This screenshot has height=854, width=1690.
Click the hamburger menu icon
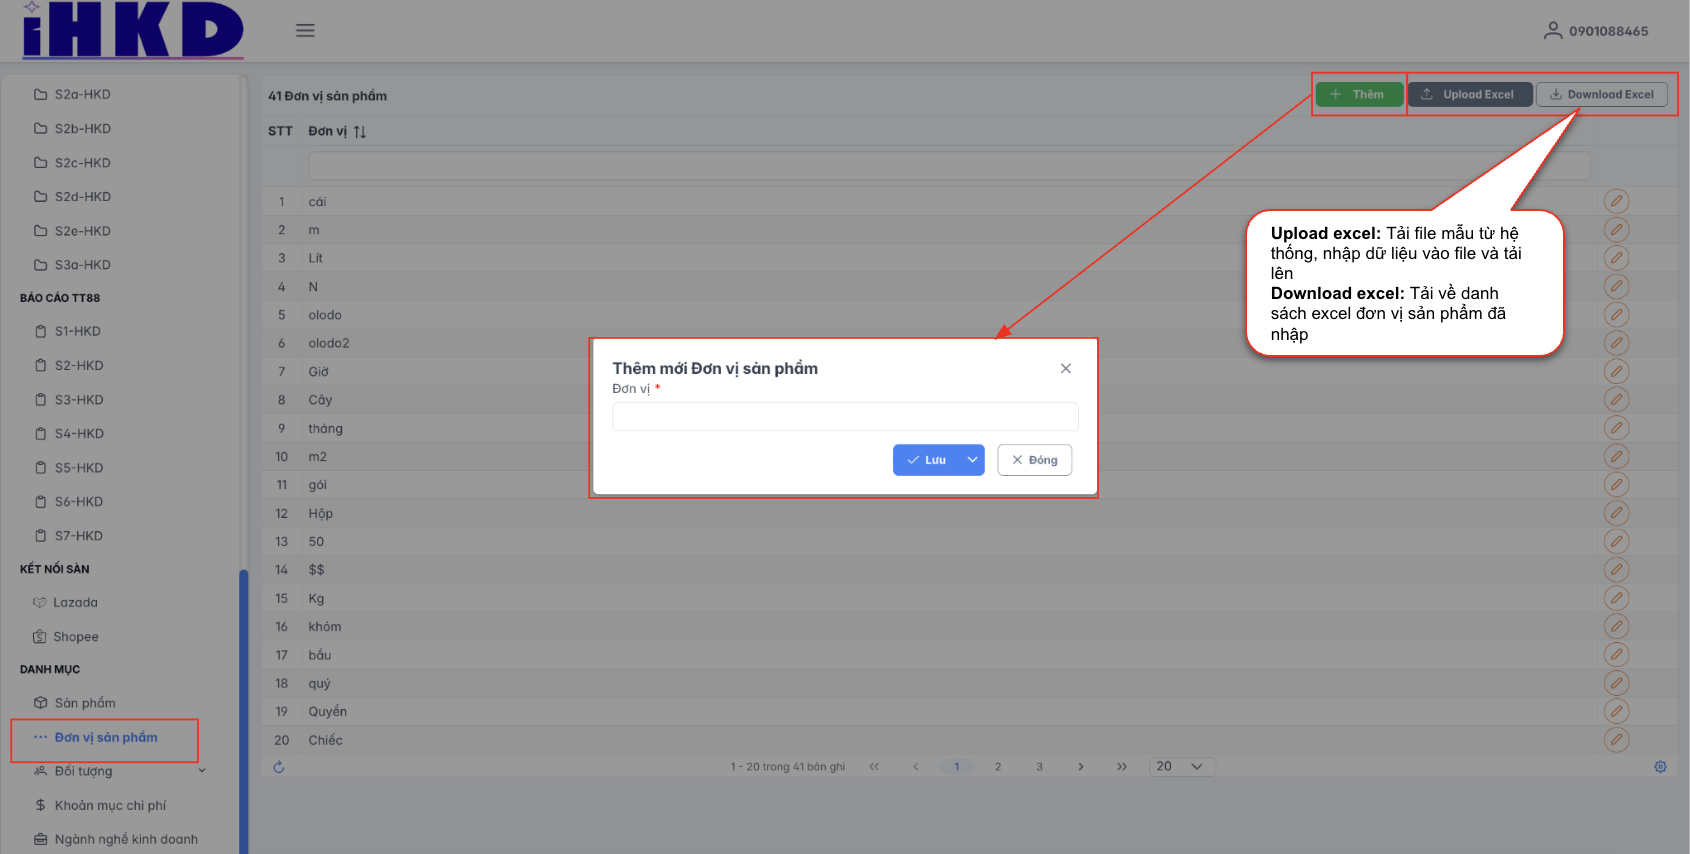point(305,30)
